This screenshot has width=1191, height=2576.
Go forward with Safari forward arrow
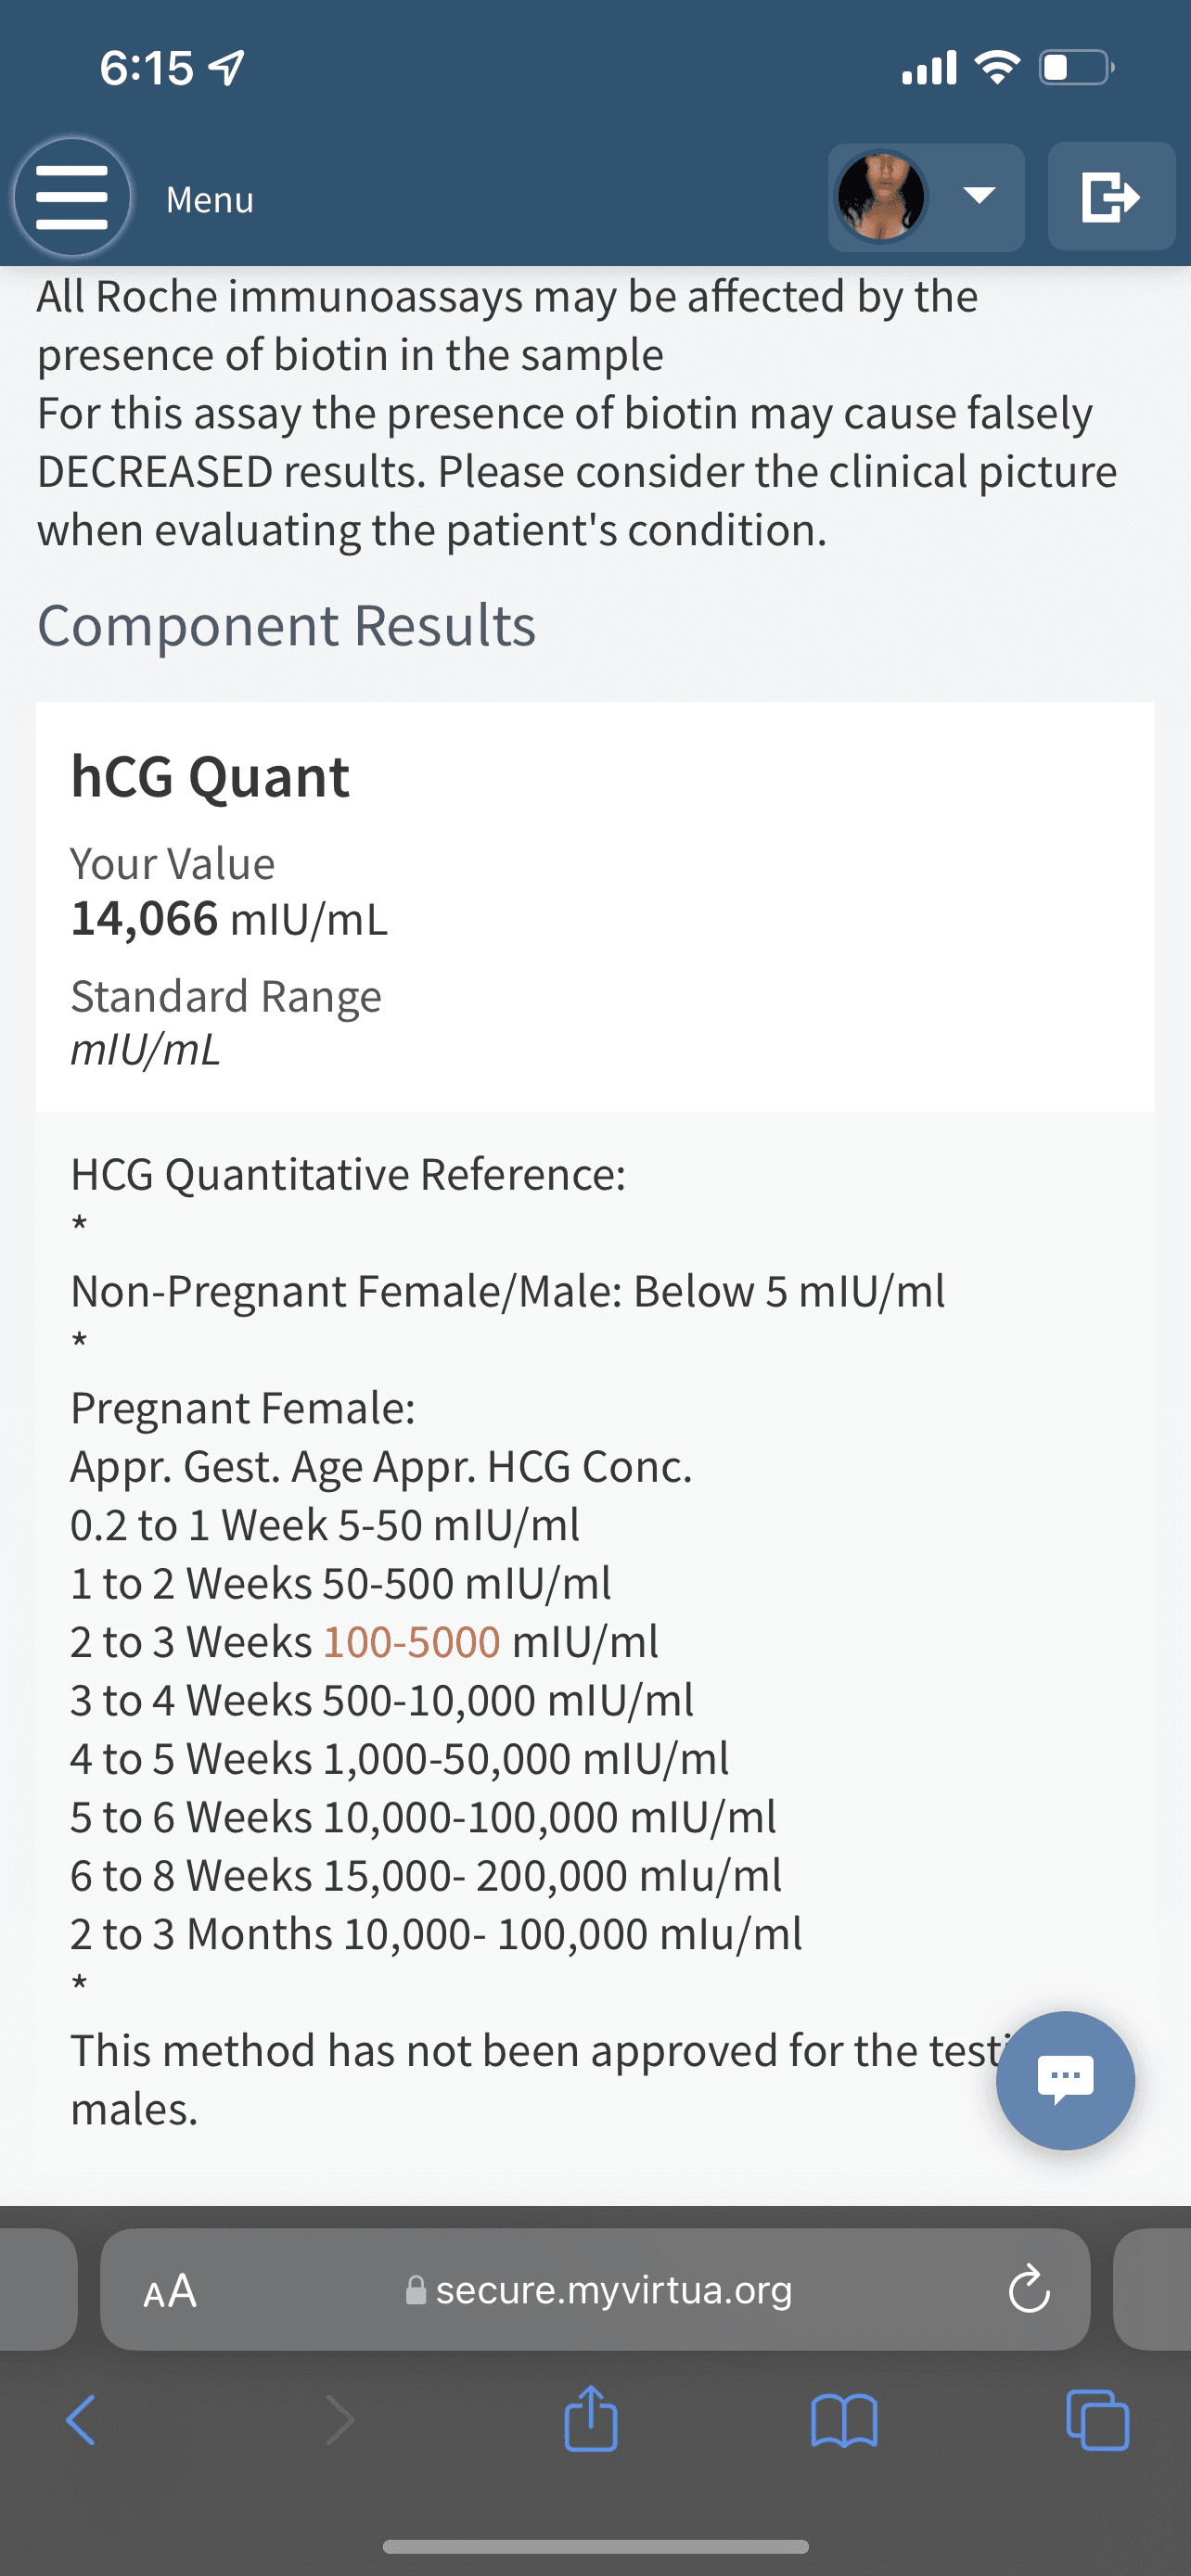point(340,2420)
